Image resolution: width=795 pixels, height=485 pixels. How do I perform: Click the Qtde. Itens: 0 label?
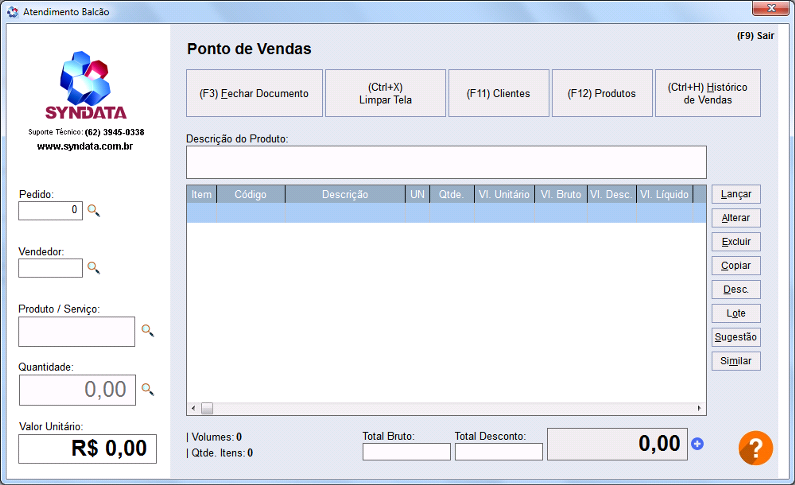220,453
